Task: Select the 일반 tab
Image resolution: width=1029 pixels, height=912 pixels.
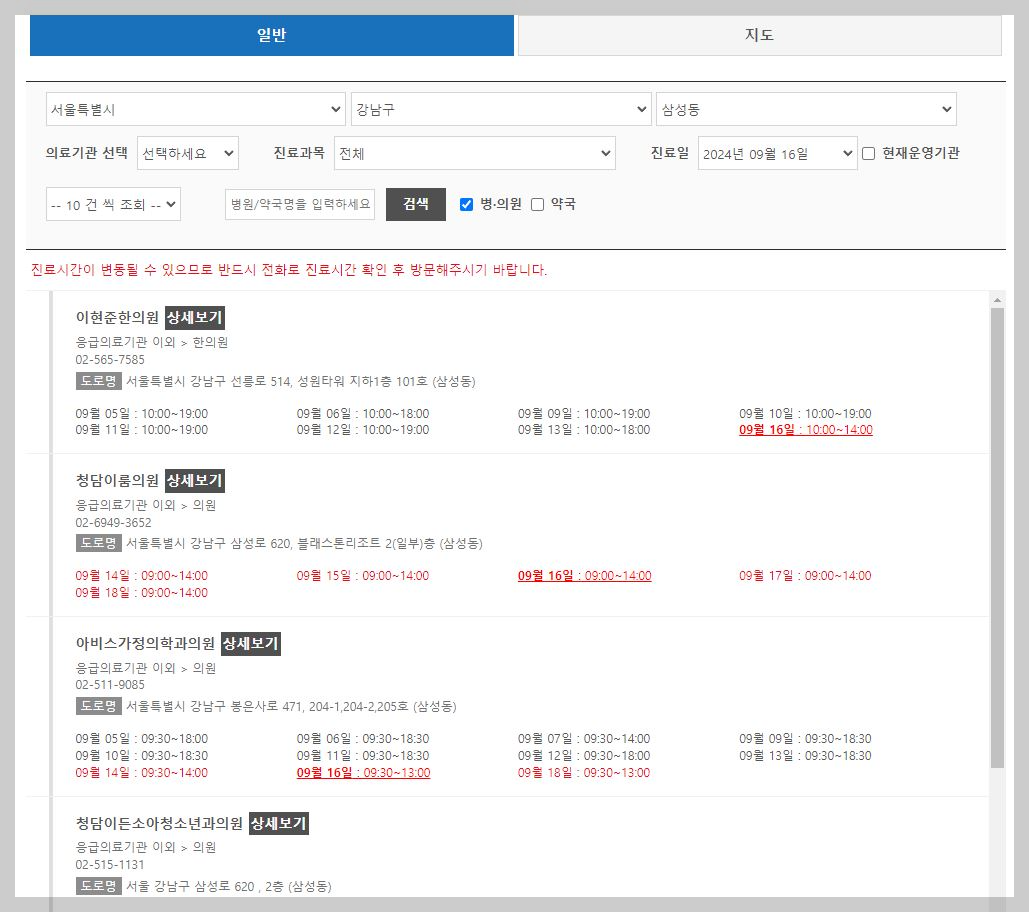Action: (272, 35)
